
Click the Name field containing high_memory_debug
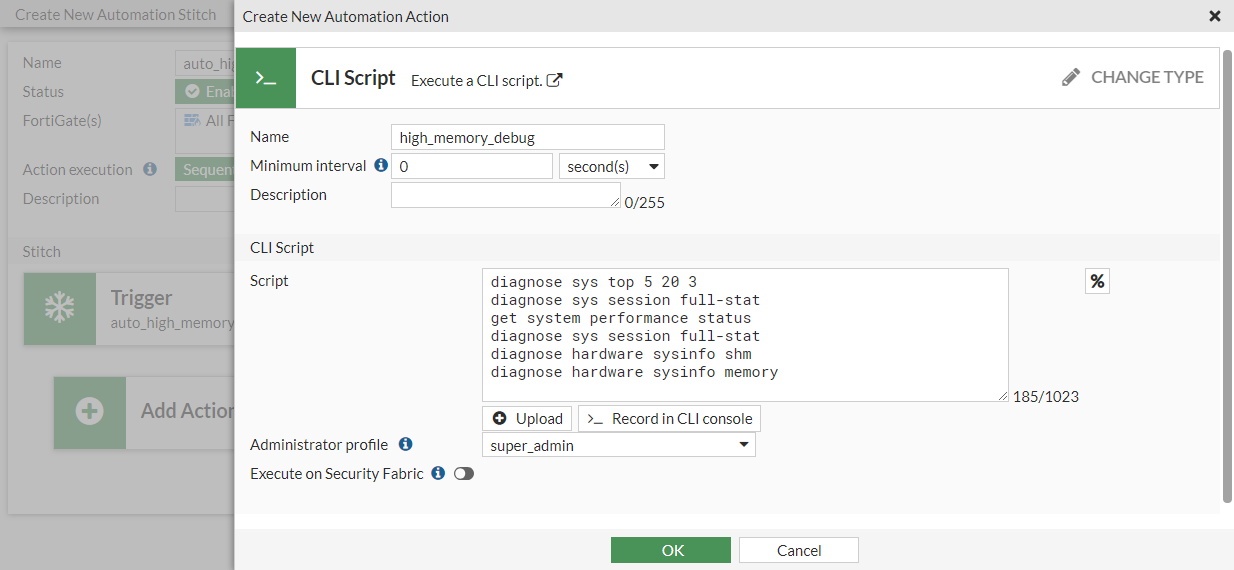527,138
